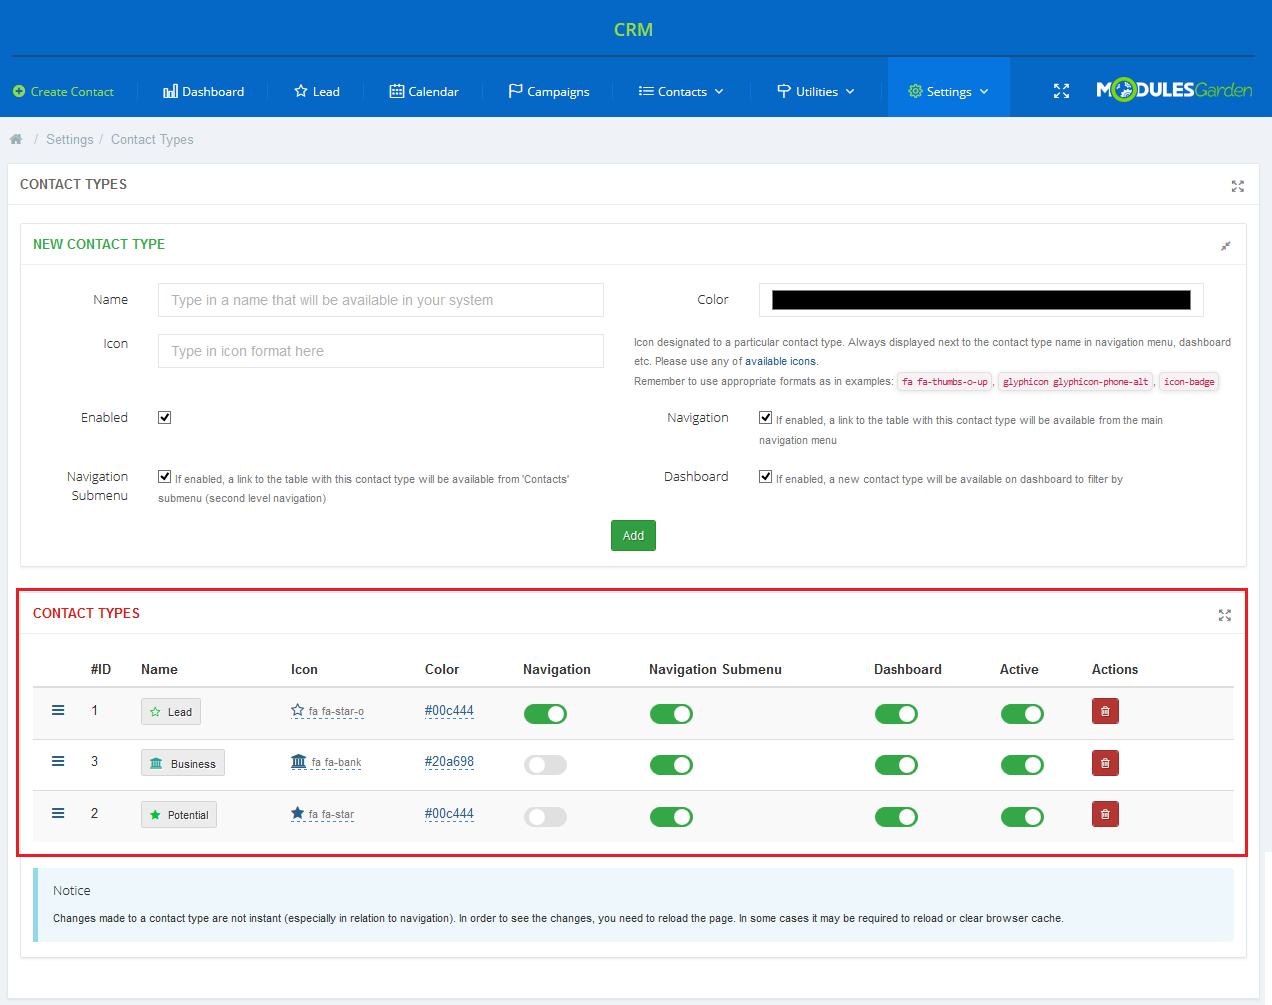Screen dimensions: 1272x1005
Task: Open the available icons link
Action: pos(780,362)
